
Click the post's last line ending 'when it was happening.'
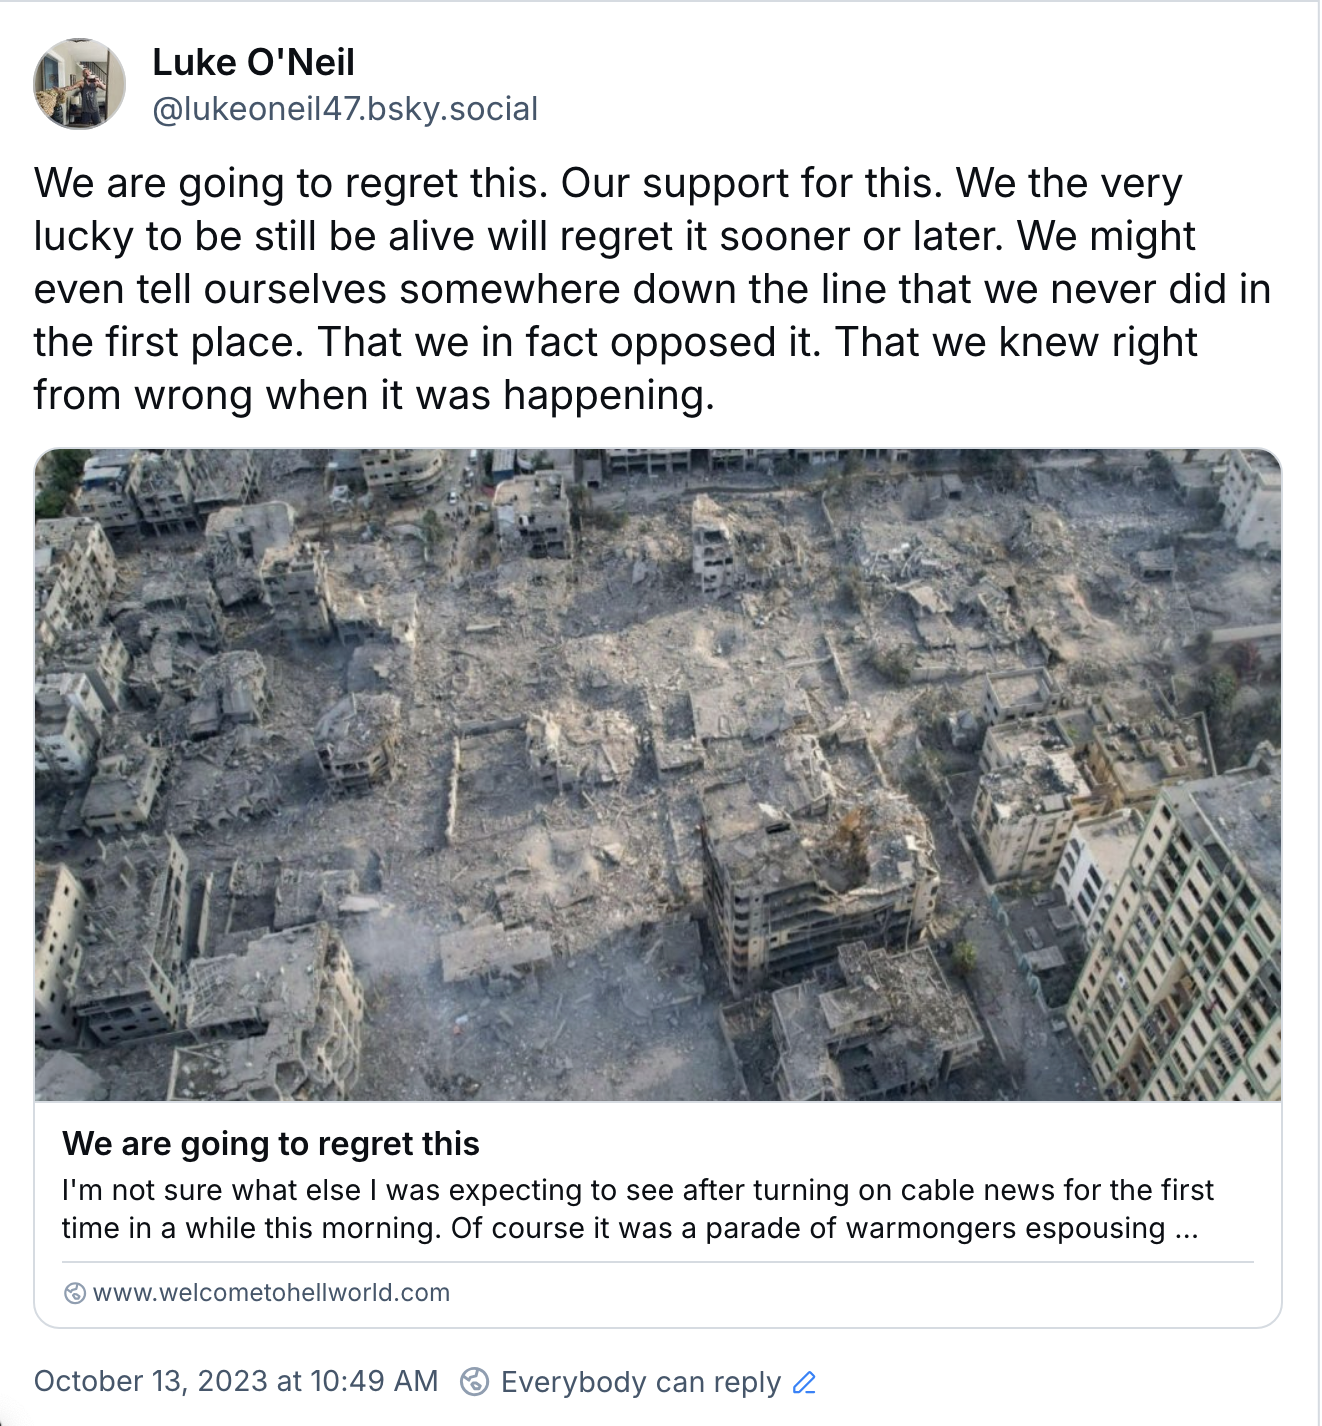pos(374,396)
